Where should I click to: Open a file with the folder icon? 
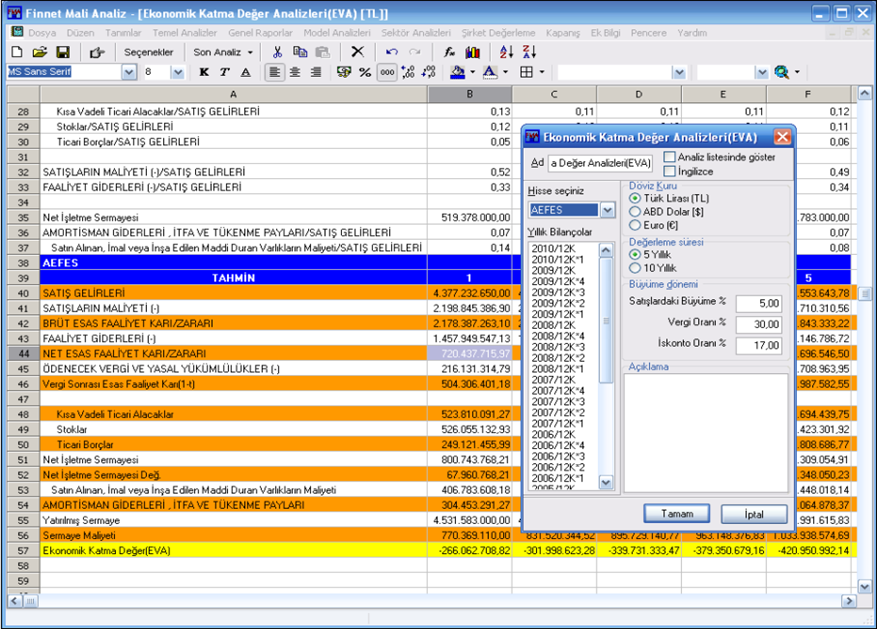tap(40, 52)
